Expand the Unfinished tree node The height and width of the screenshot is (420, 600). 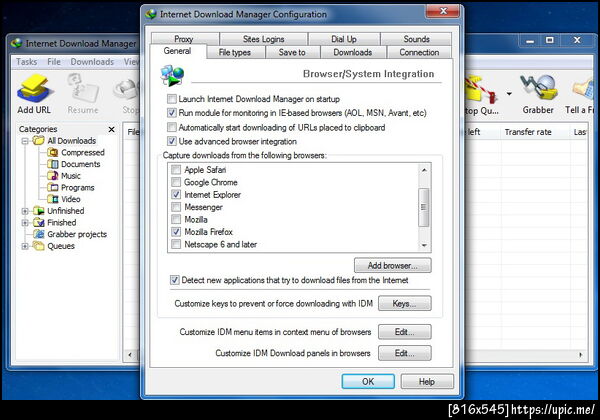25,211
